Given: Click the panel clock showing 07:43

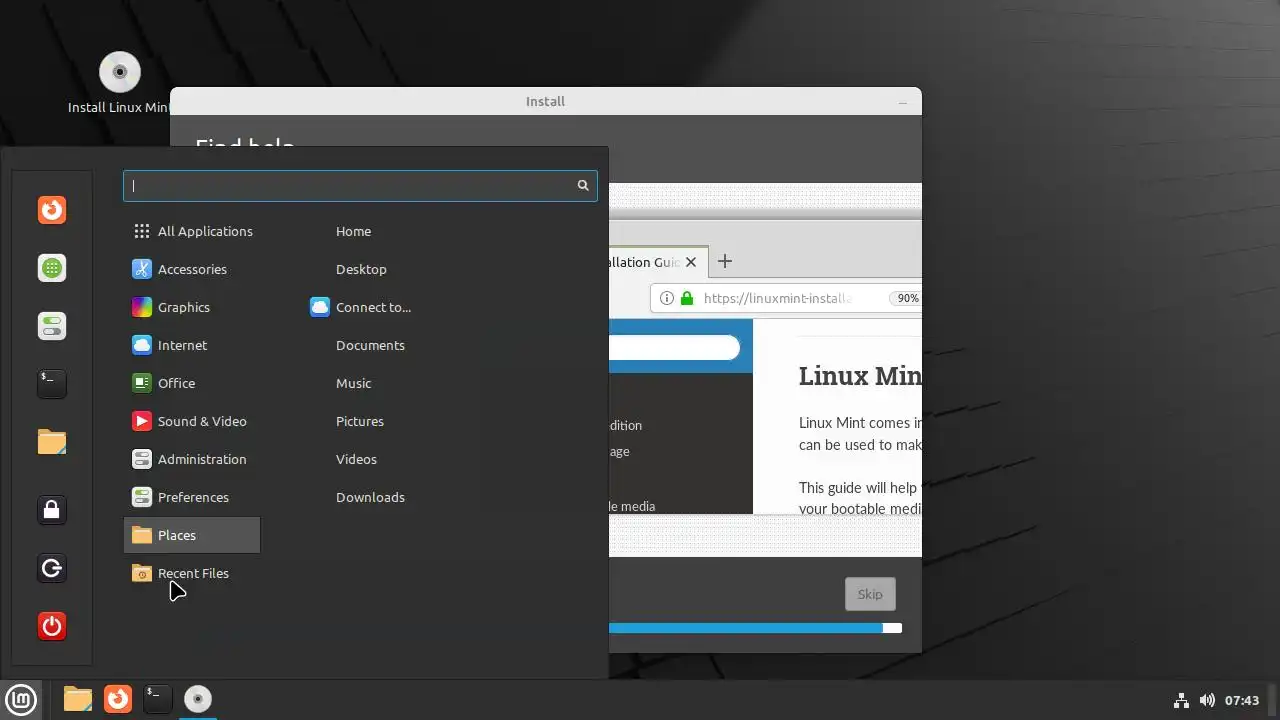Looking at the screenshot, I should coord(1242,700).
